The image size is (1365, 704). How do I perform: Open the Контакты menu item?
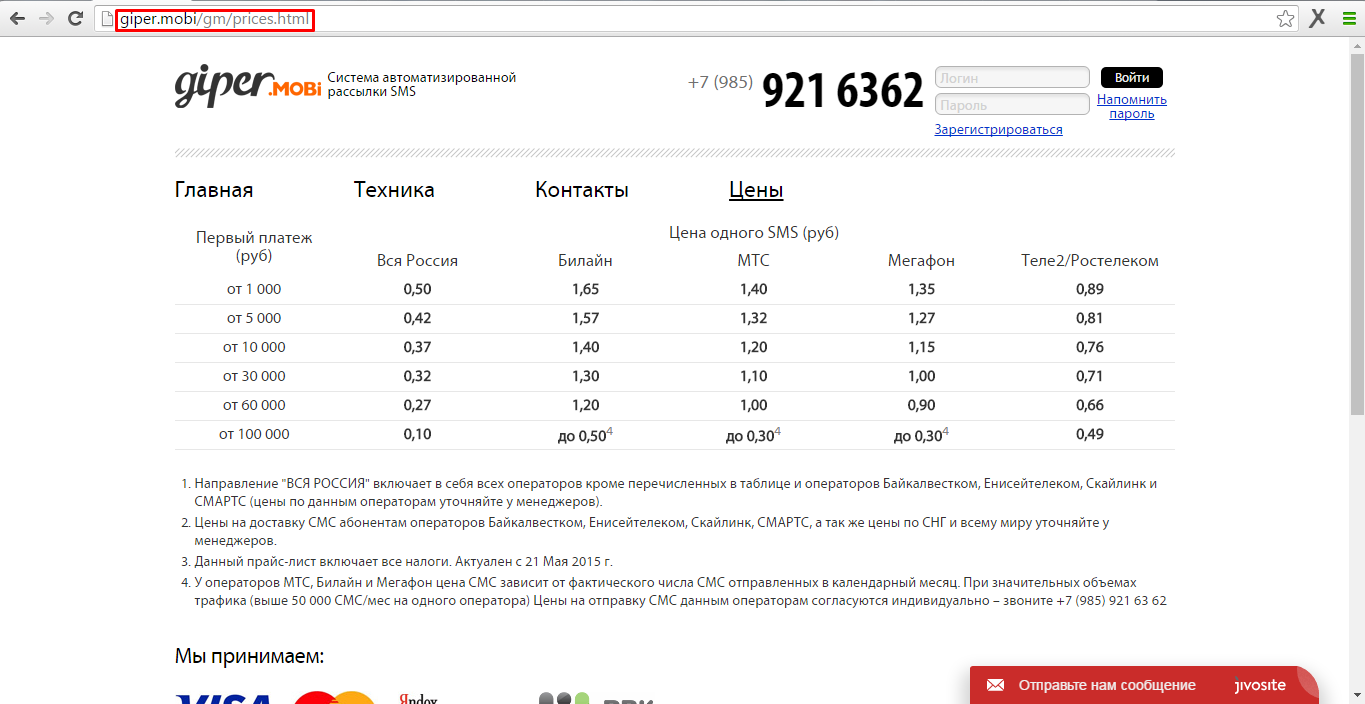point(582,190)
